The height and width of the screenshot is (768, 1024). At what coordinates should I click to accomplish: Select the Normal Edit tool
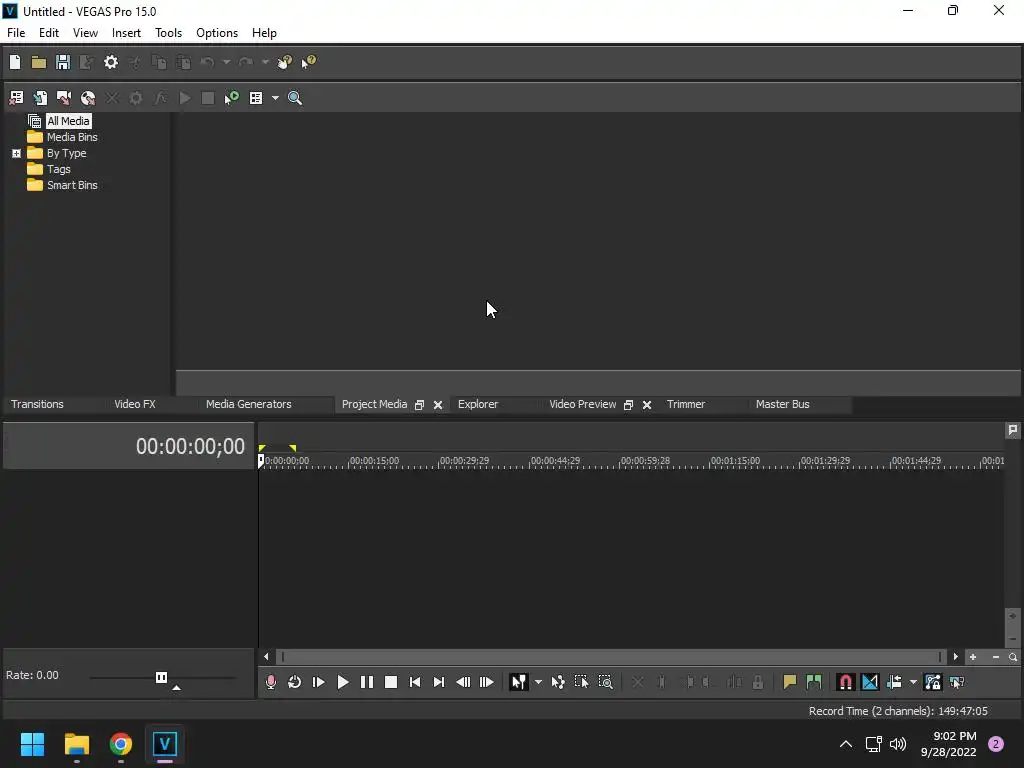point(519,682)
